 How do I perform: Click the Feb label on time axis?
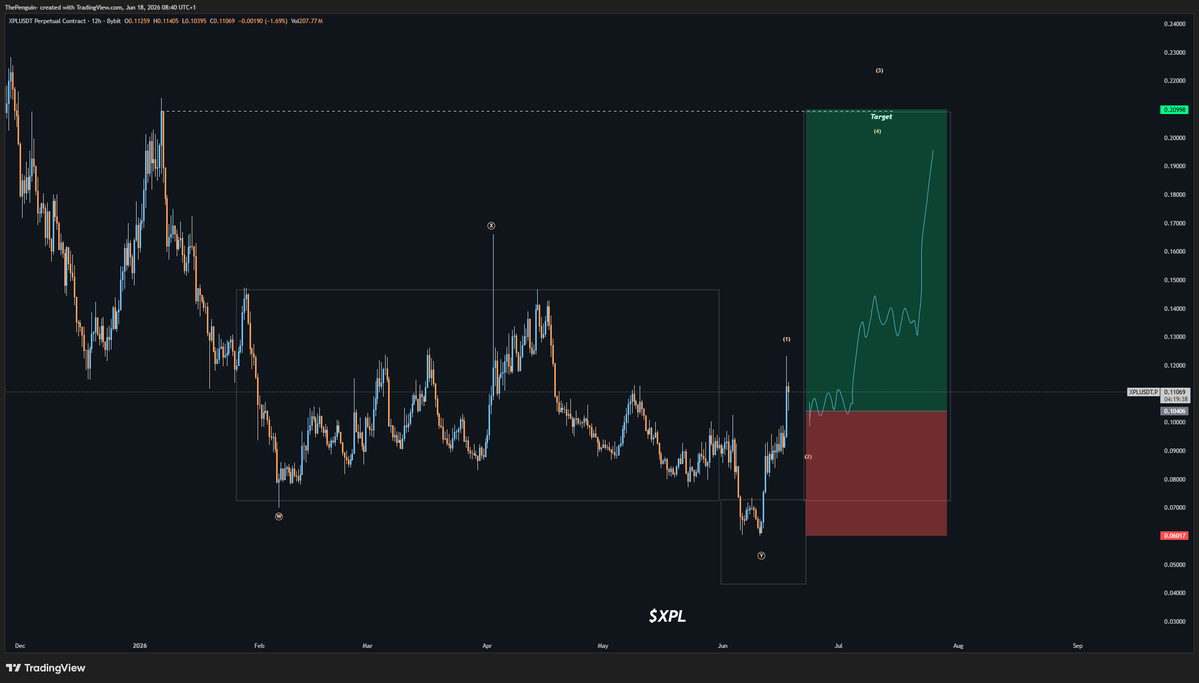259,646
